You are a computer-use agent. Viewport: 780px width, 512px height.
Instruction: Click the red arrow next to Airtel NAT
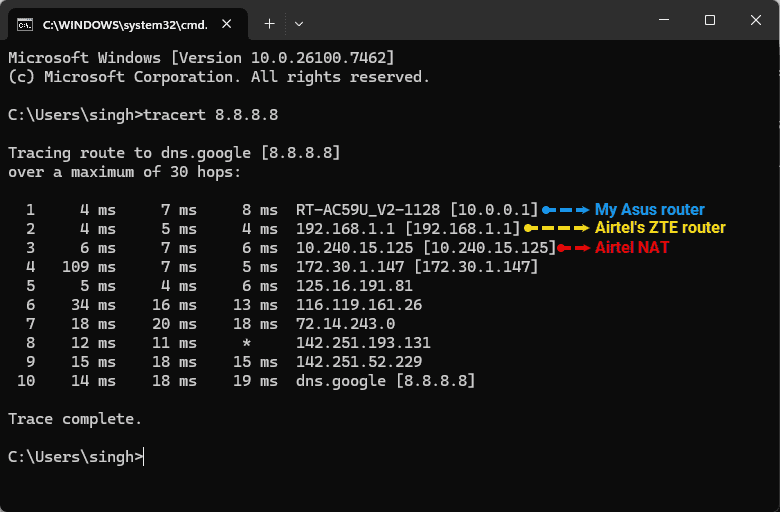point(574,247)
